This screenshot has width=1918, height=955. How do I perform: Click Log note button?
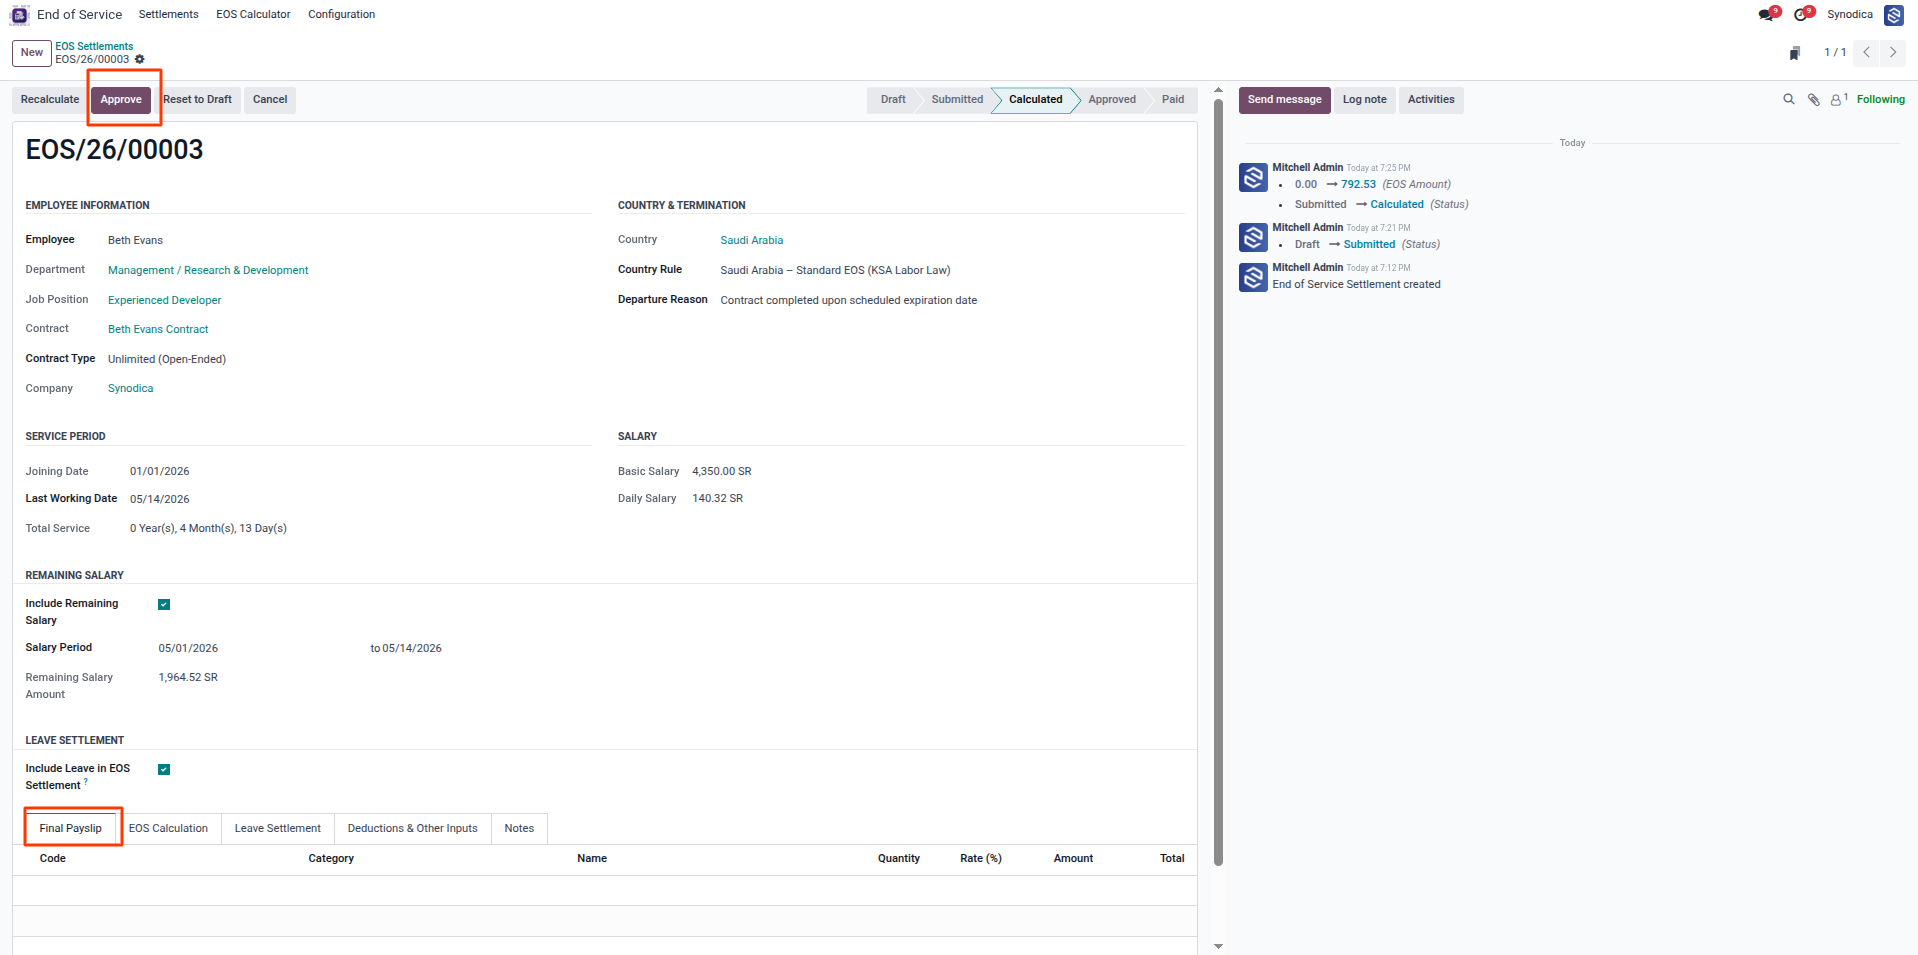click(1364, 99)
